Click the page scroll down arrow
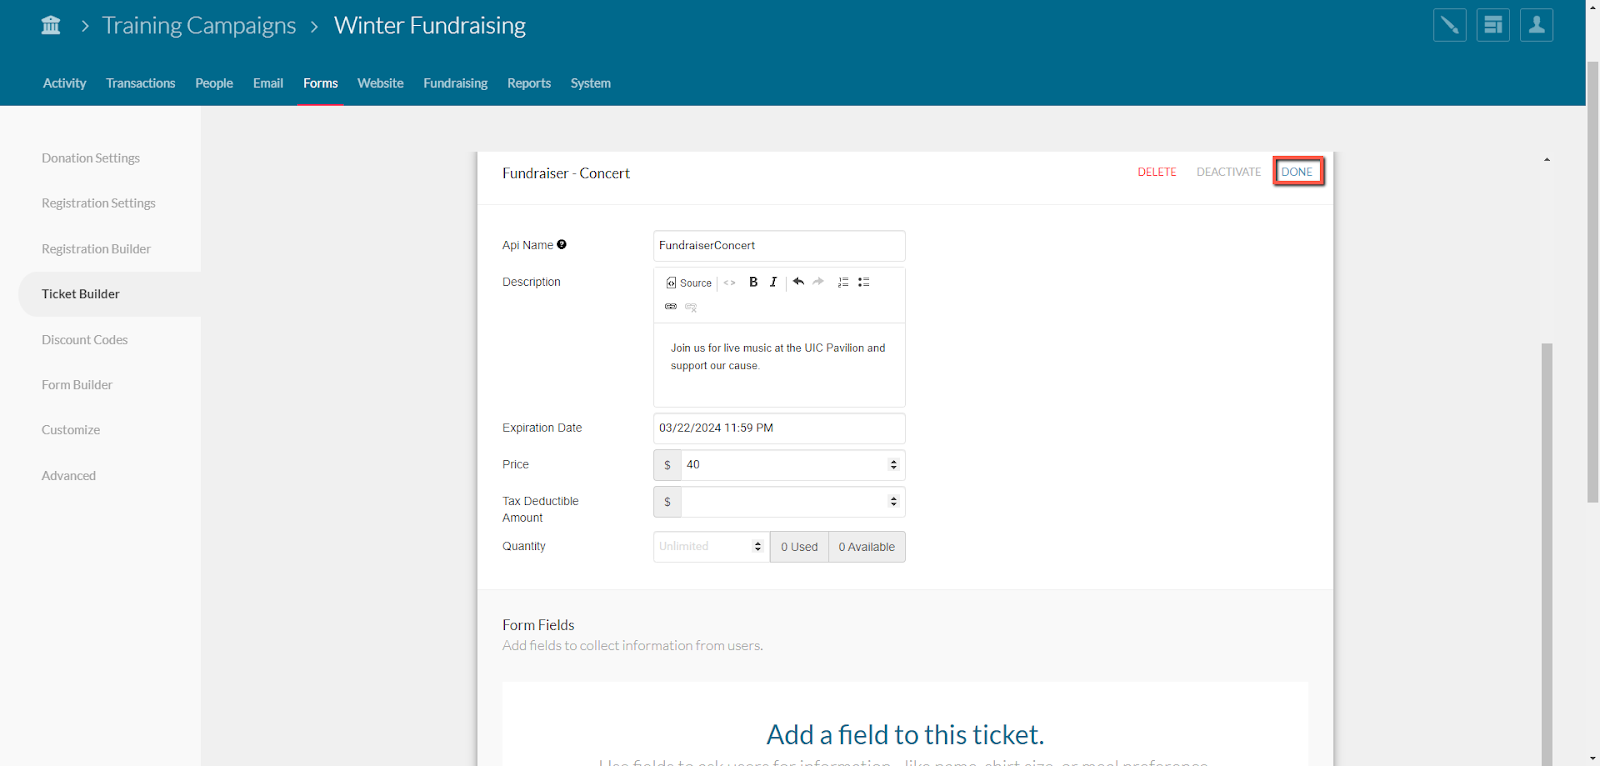Screen dimensions: 1600x766 pyautogui.click(x=1593, y=758)
